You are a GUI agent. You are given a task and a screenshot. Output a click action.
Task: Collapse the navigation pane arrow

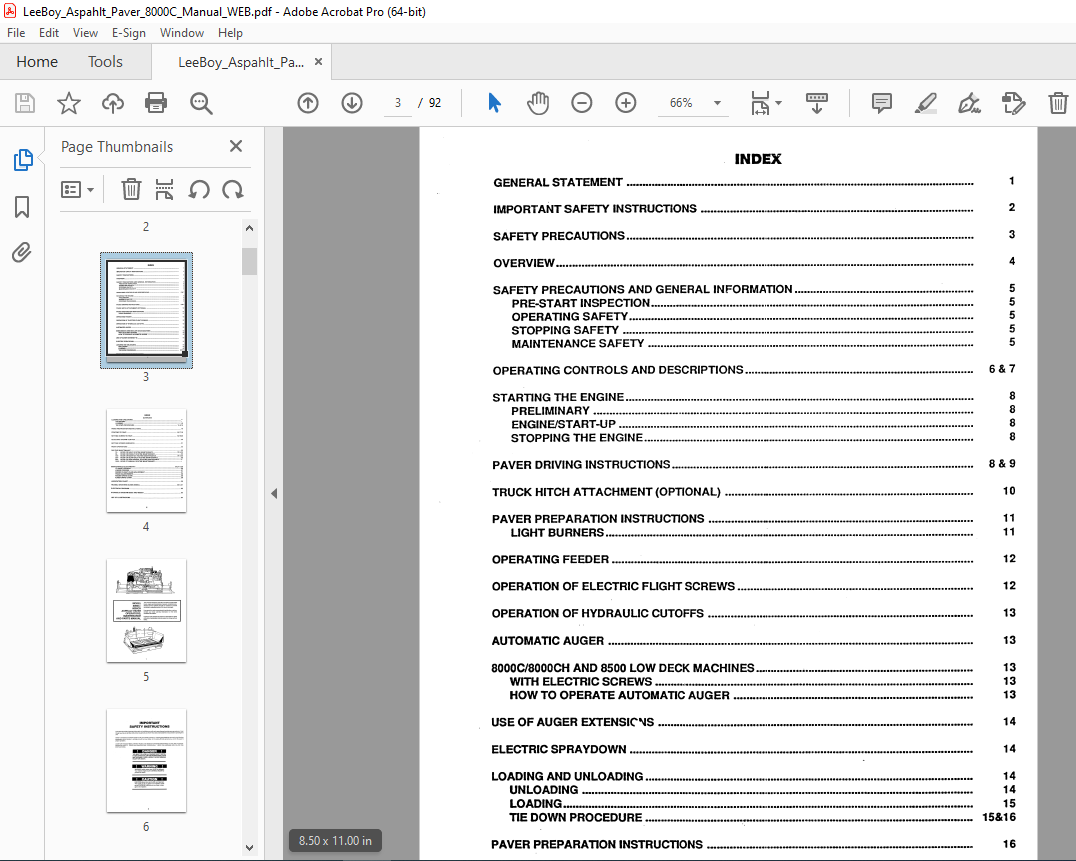(x=274, y=493)
